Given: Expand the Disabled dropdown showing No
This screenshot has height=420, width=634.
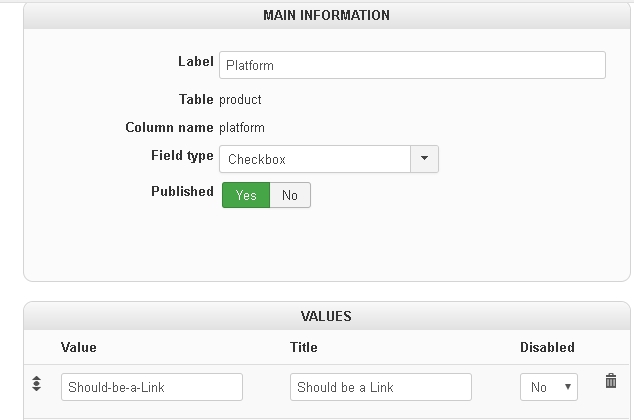Looking at the screenshot, I should [549, 387].
